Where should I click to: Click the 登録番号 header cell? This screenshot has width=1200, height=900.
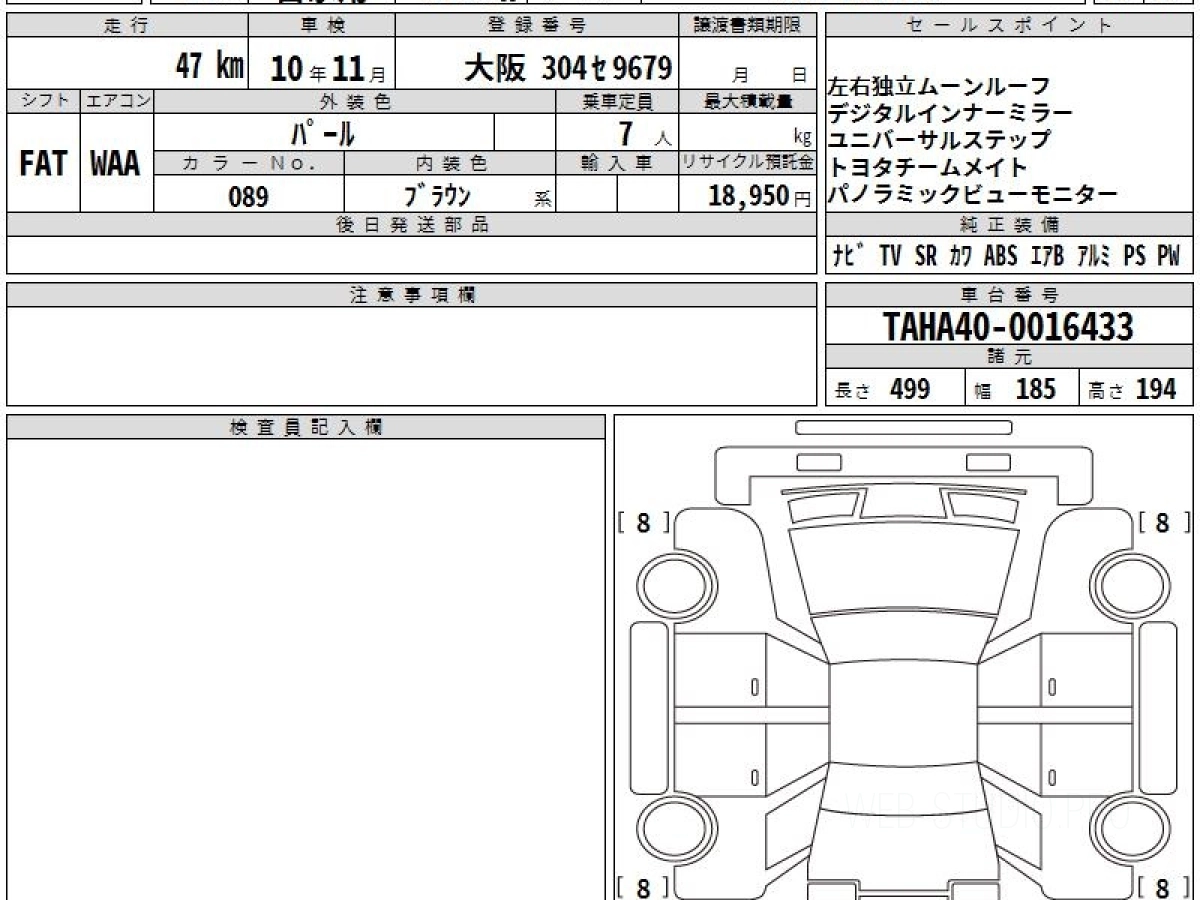pyautogui.click(x=538, y=26)
